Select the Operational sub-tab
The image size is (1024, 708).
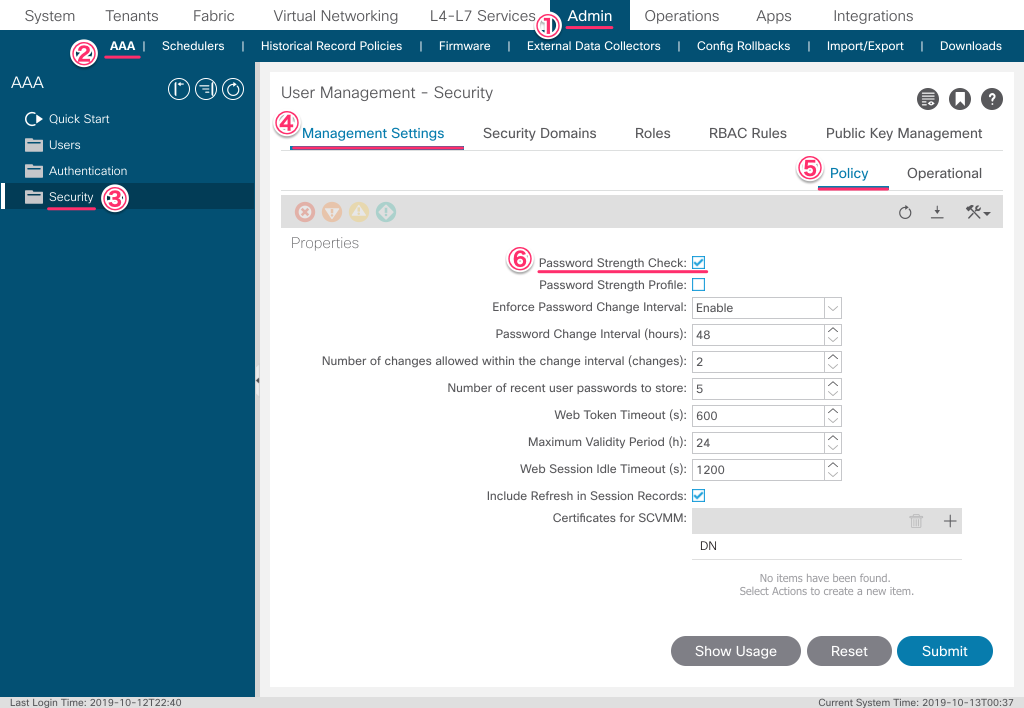pos(944,173)
